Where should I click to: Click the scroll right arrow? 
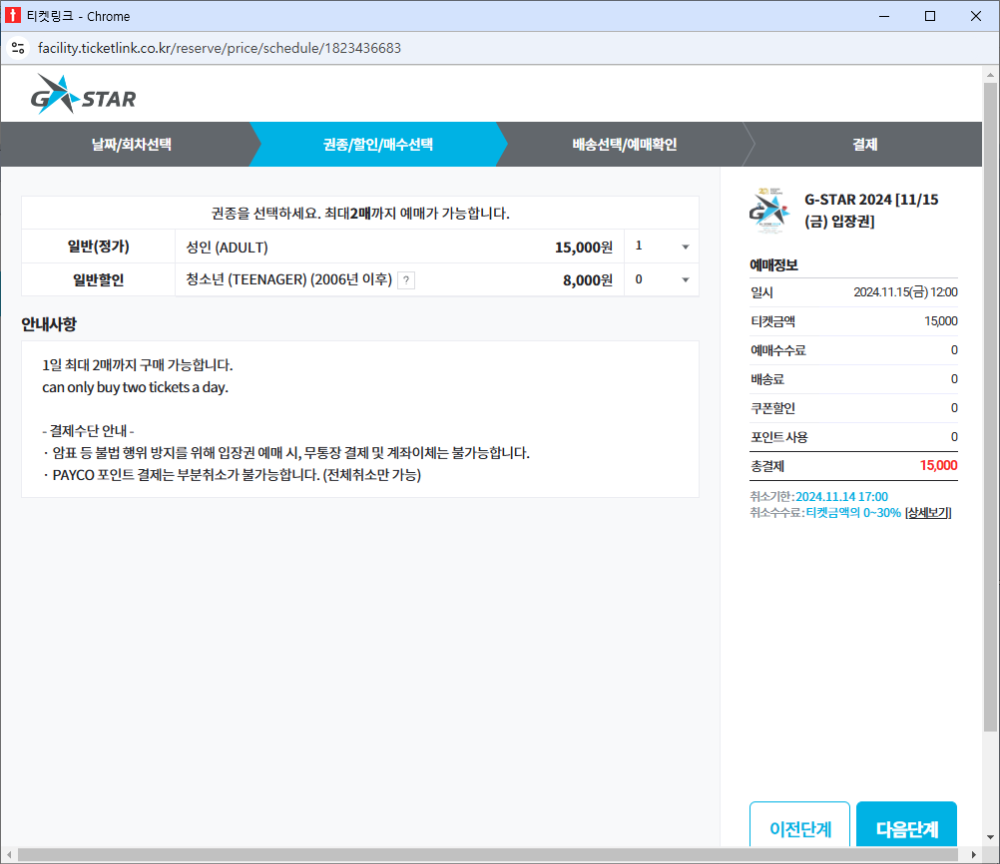[x=973, y=854]
